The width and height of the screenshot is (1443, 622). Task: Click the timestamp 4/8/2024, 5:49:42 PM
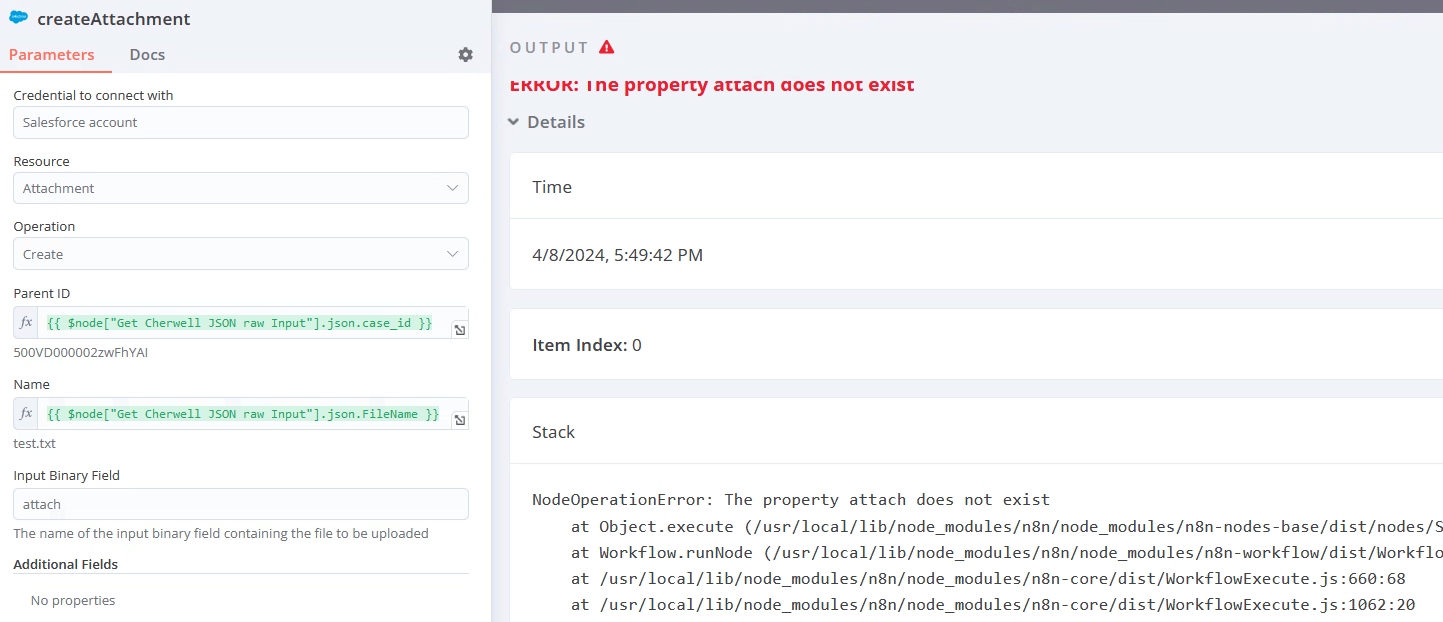tap(618, 255)
